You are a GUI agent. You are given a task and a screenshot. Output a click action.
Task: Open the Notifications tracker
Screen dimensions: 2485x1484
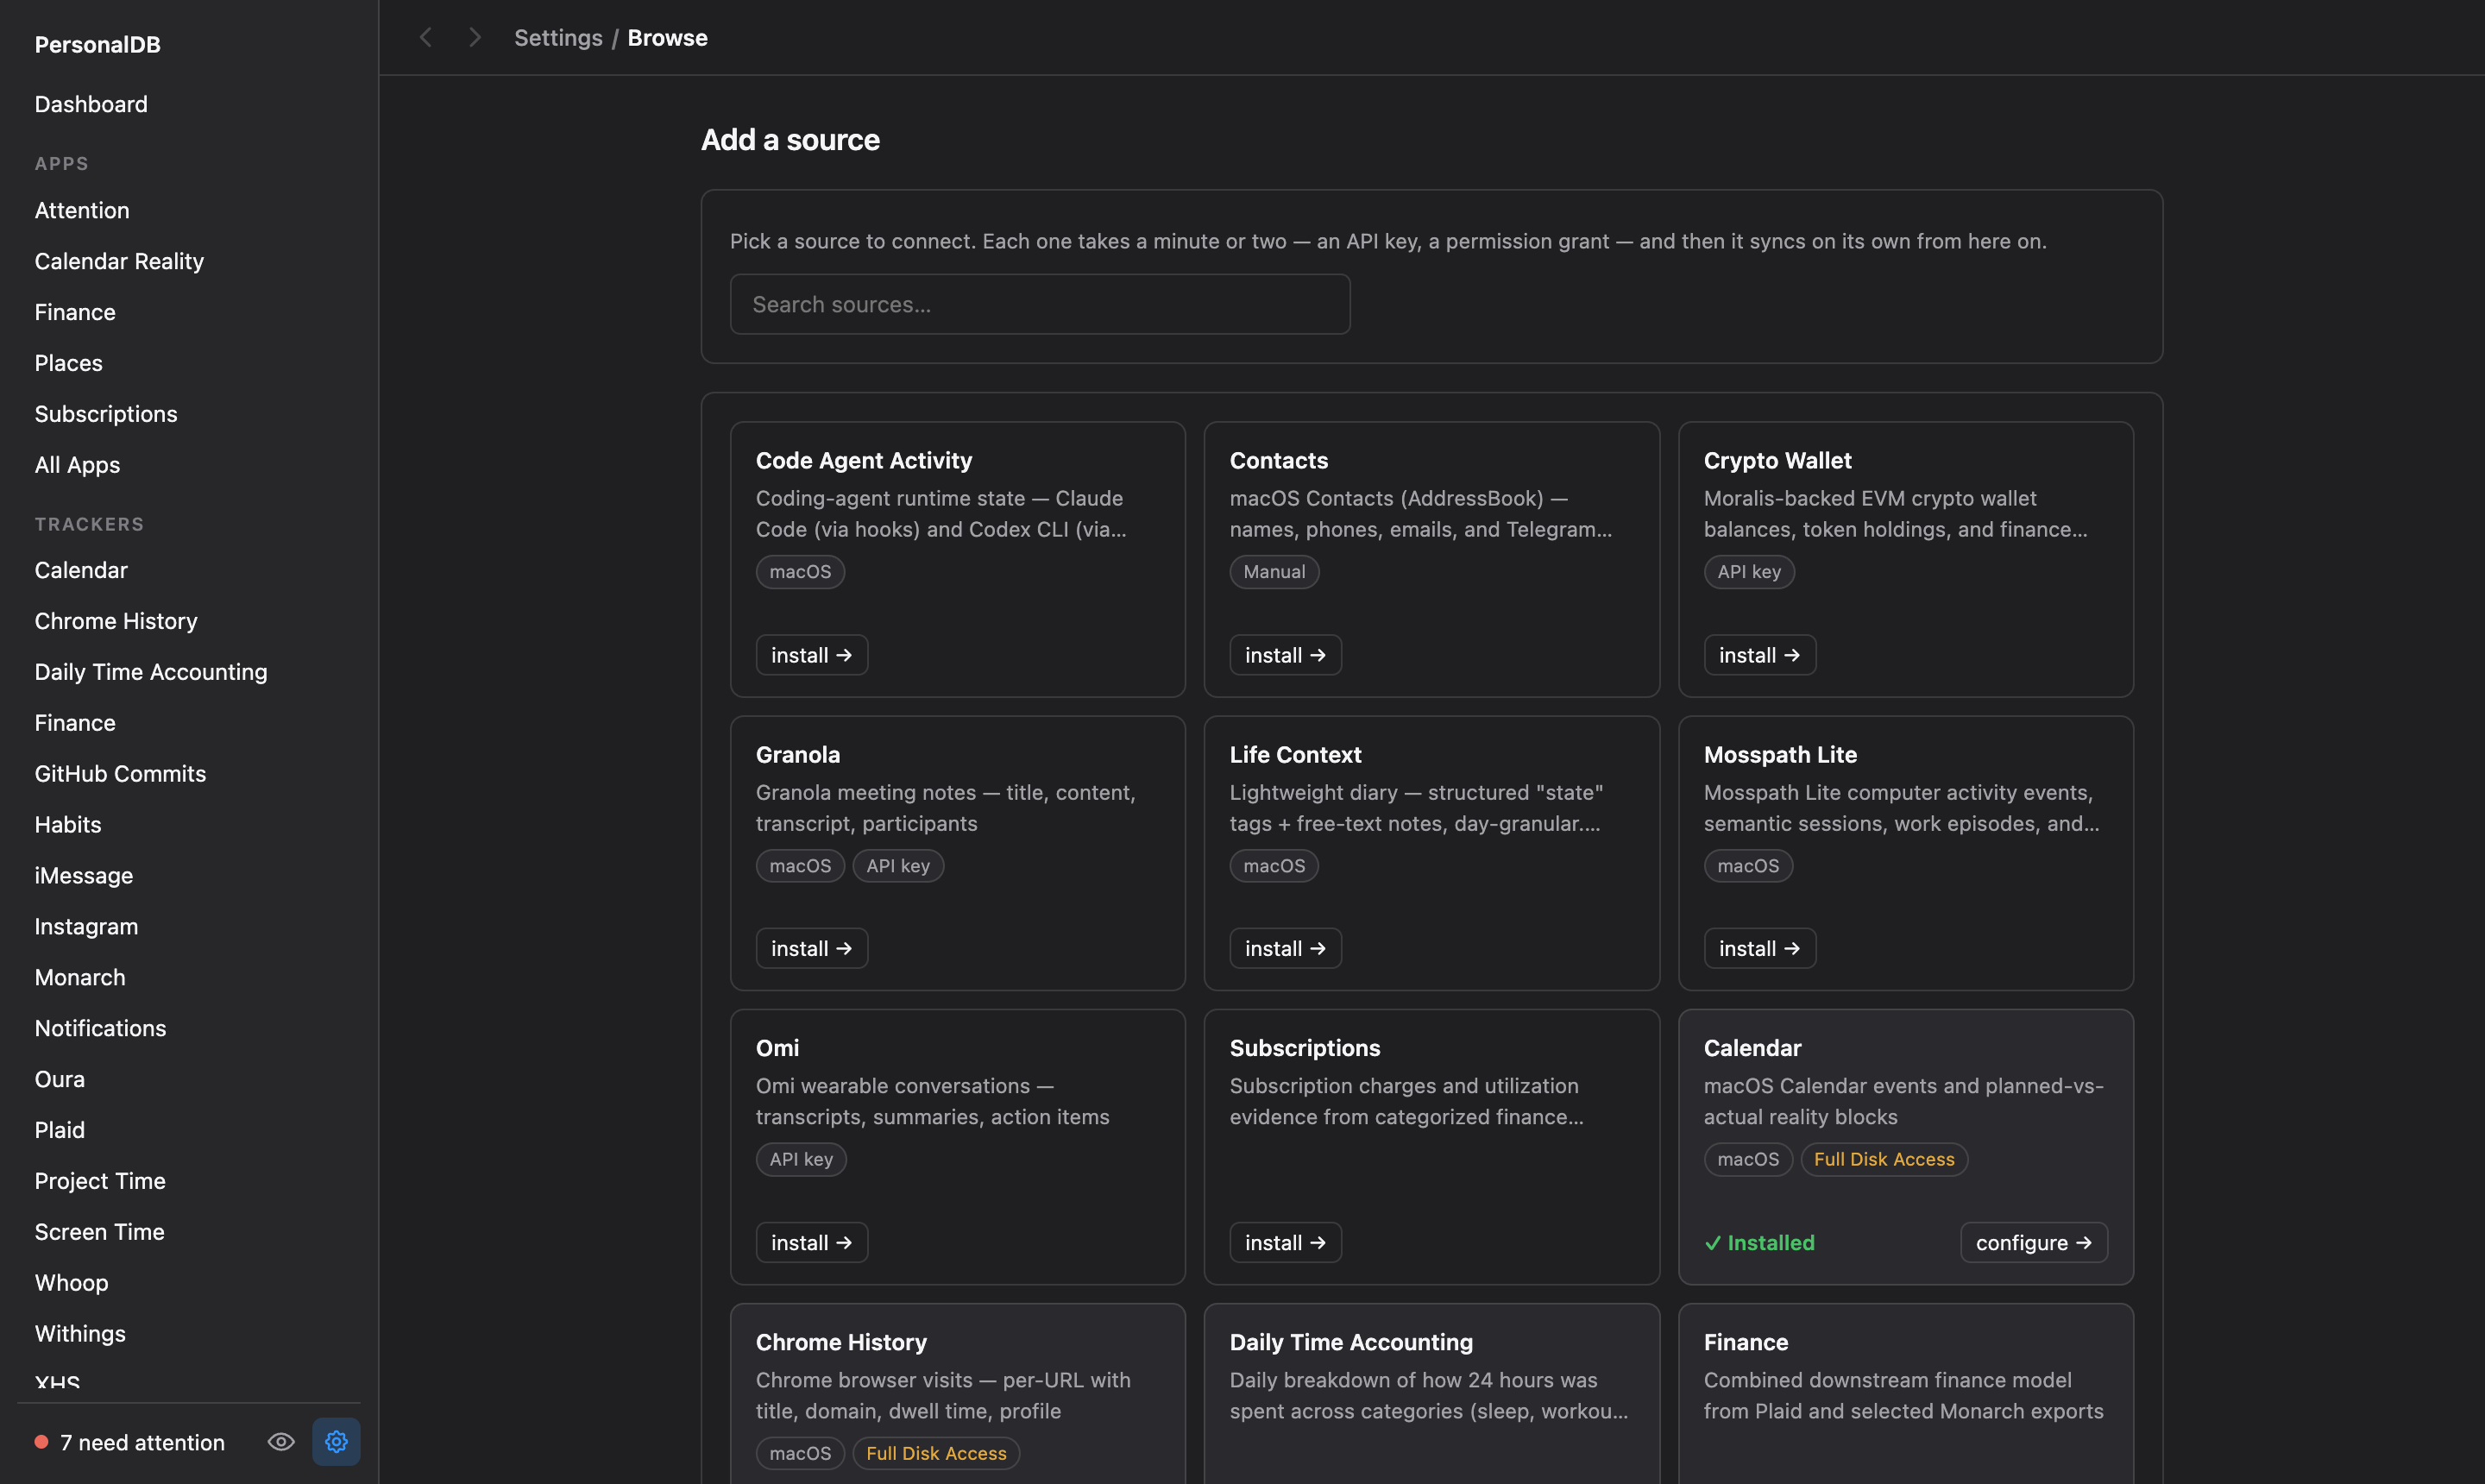coord(100,1028)
